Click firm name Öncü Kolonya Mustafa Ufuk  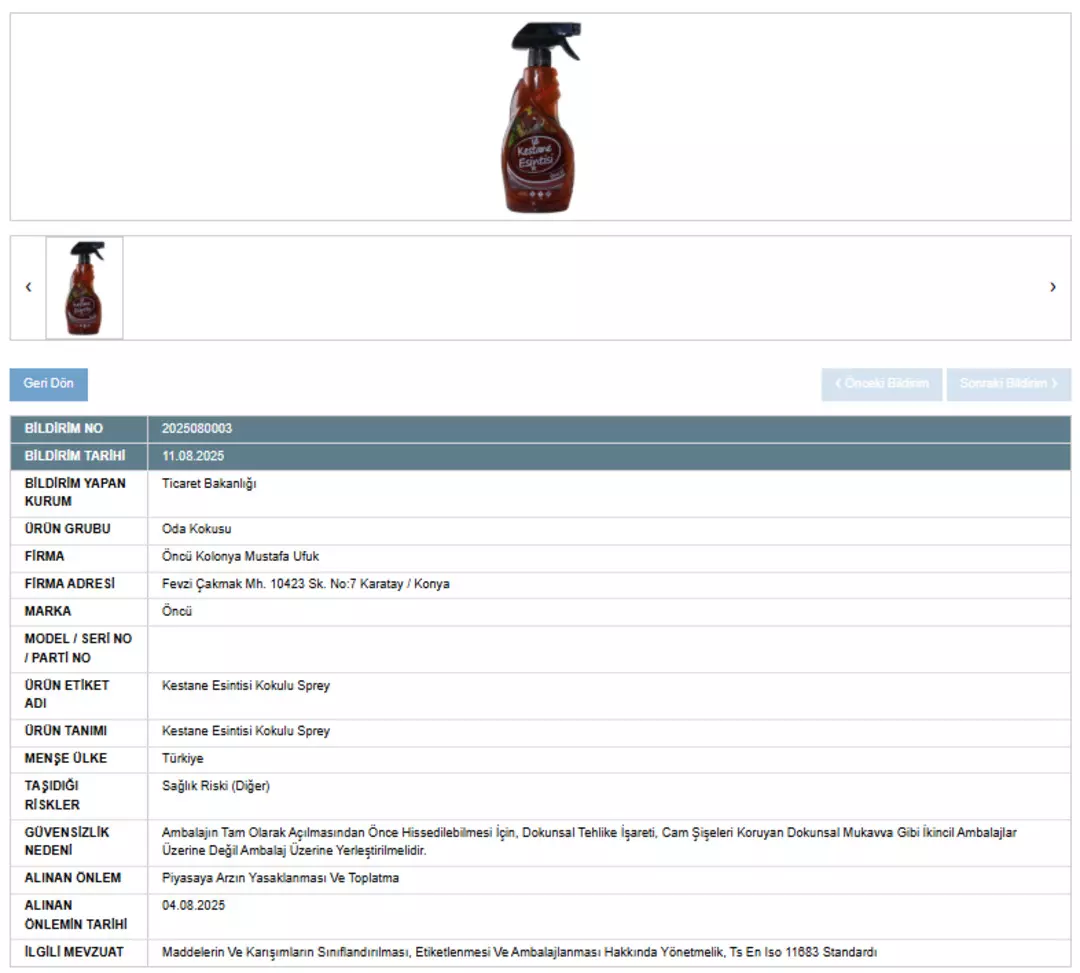240,556
